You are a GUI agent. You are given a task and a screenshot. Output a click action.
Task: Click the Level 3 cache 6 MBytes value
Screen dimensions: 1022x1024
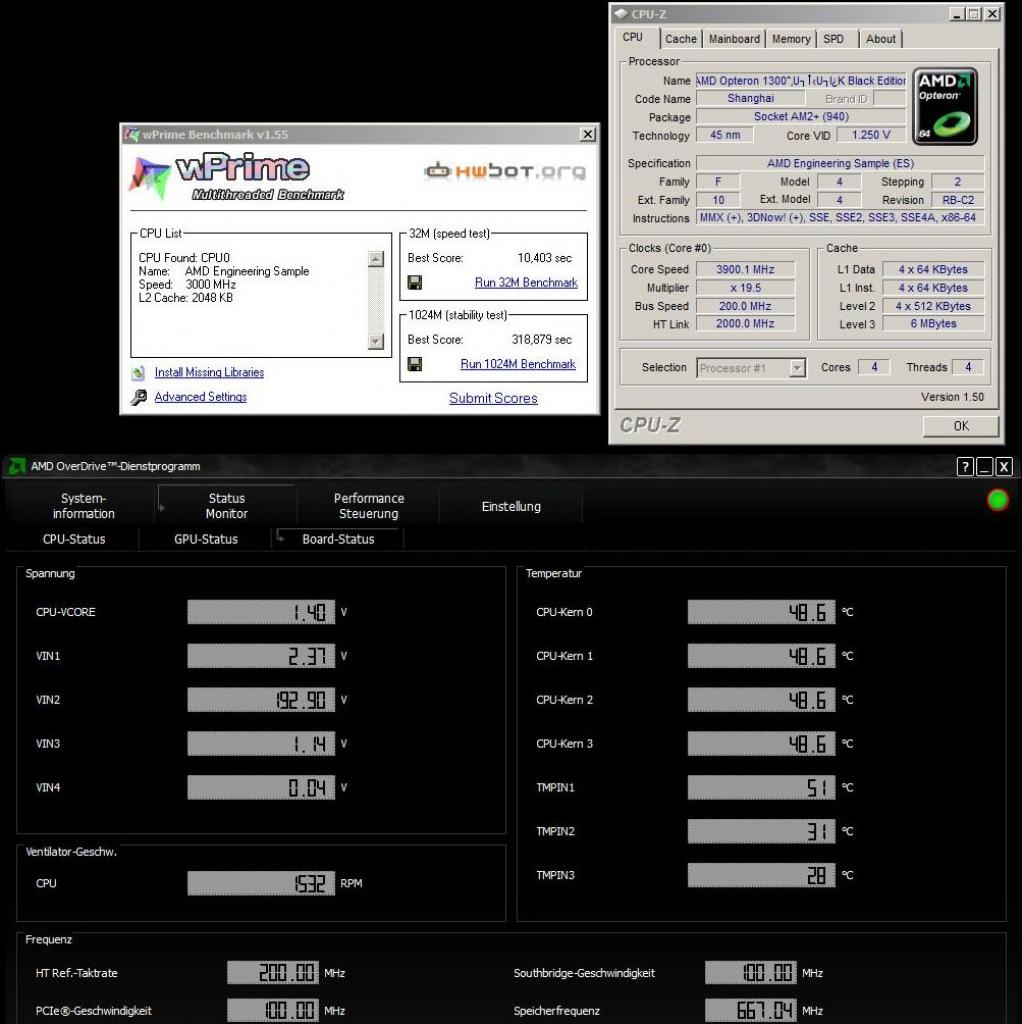[x=933, y=323]
